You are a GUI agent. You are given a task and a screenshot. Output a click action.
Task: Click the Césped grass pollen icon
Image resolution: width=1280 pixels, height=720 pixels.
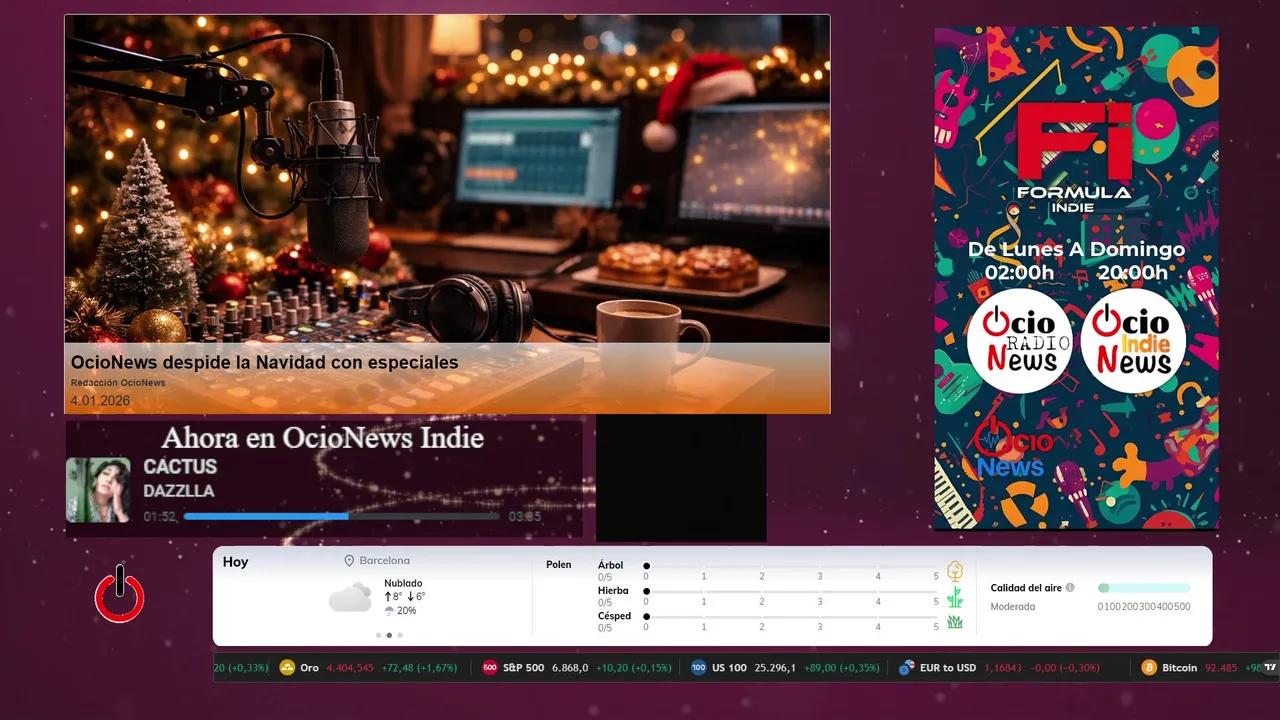tap(954, 622)
